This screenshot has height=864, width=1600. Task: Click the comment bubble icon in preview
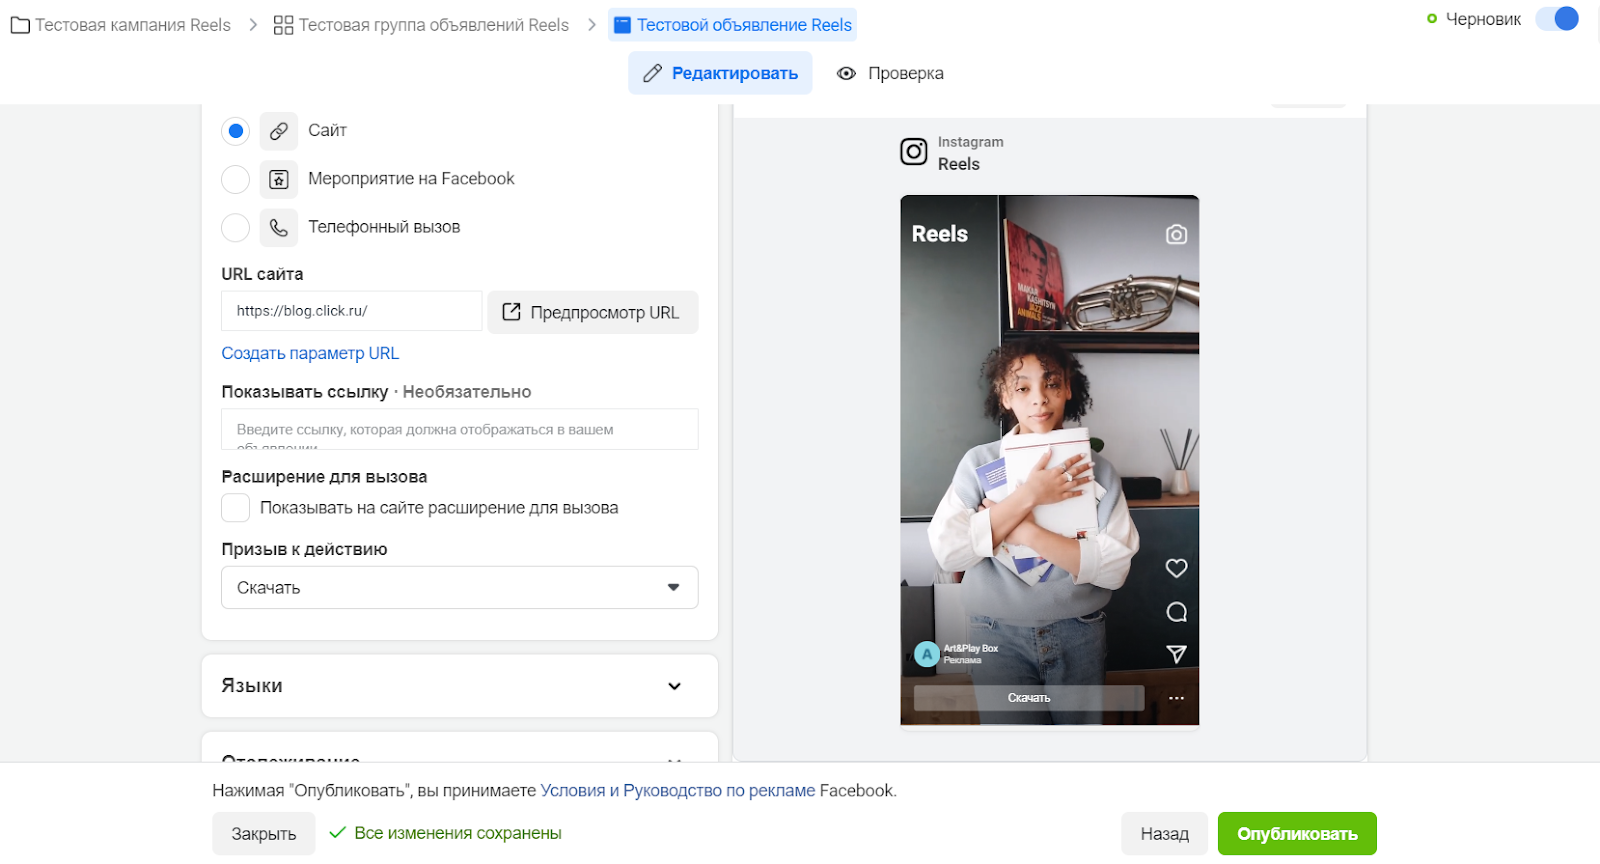(x=1176, y=612)
